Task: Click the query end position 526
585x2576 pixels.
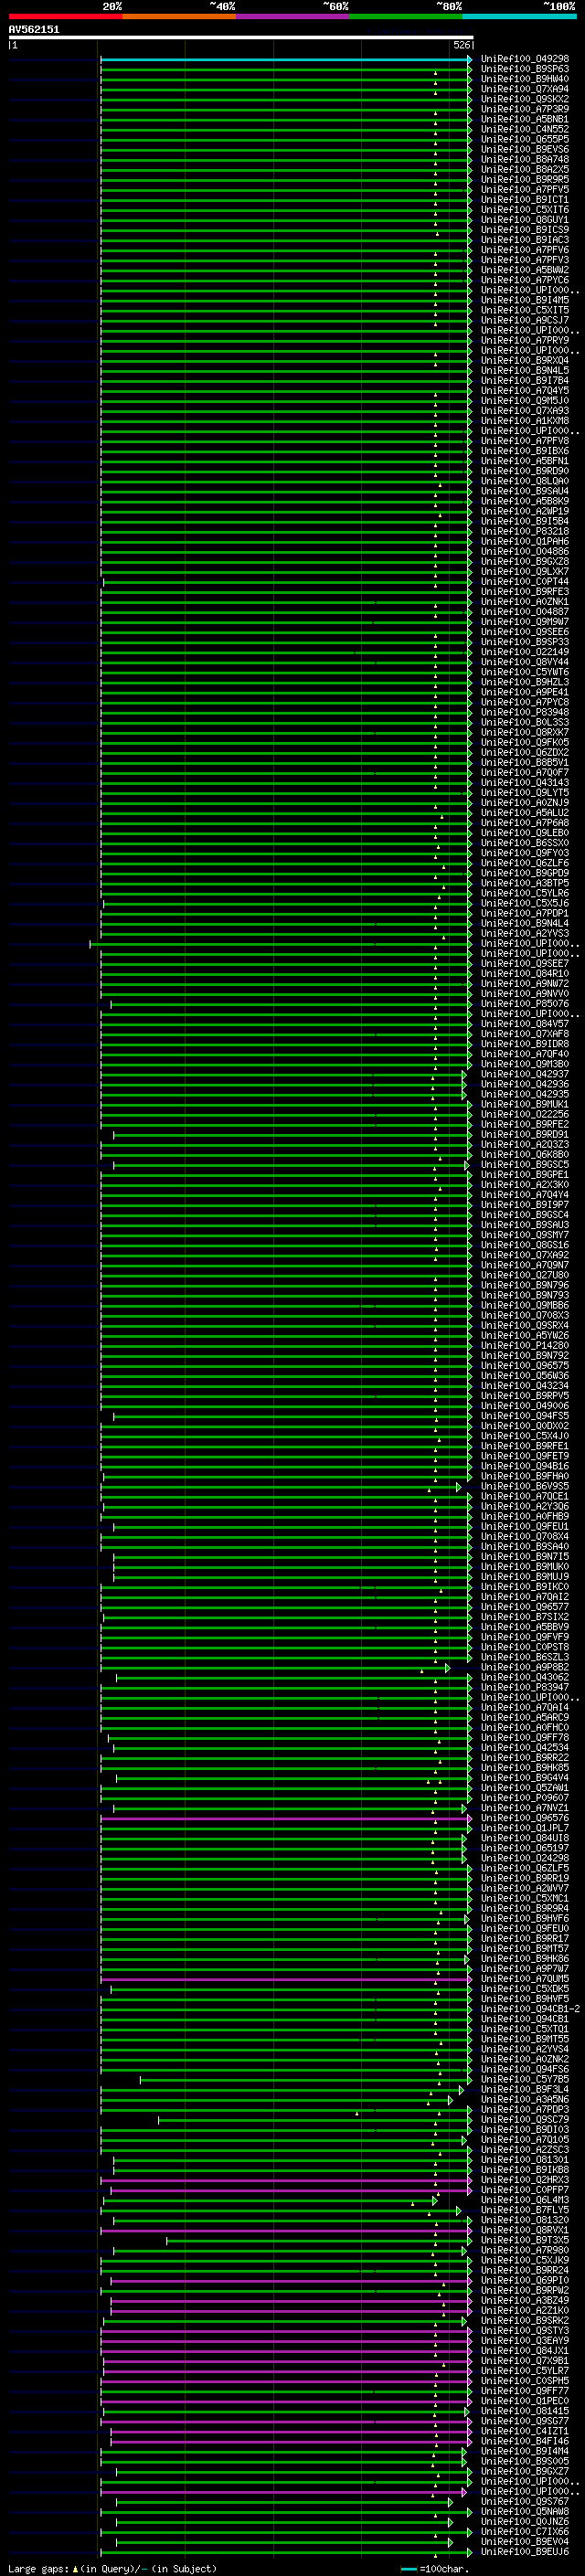Action: 461,45
